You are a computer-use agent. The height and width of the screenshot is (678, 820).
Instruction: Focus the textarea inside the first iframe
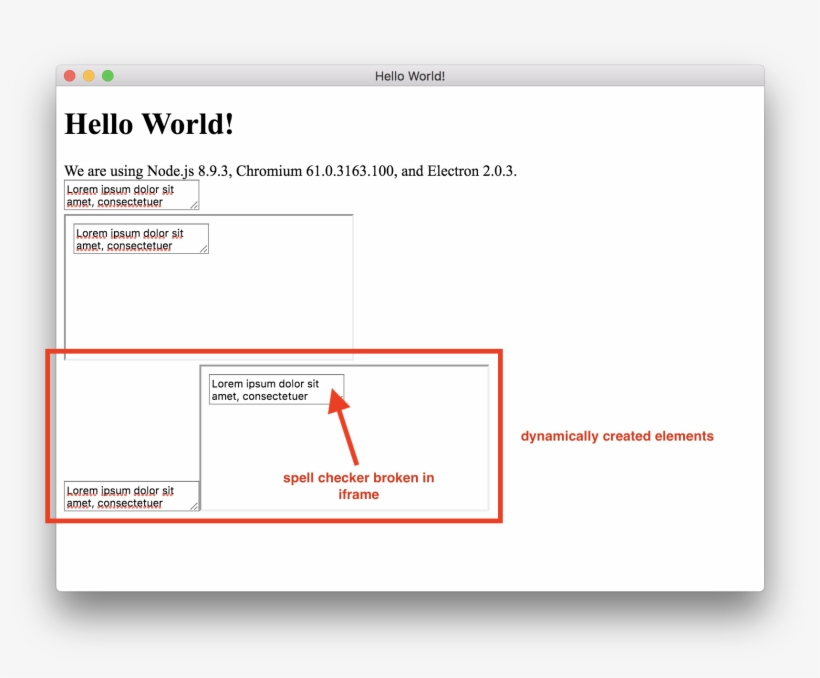pyautogui.click(x=140, y=239)
